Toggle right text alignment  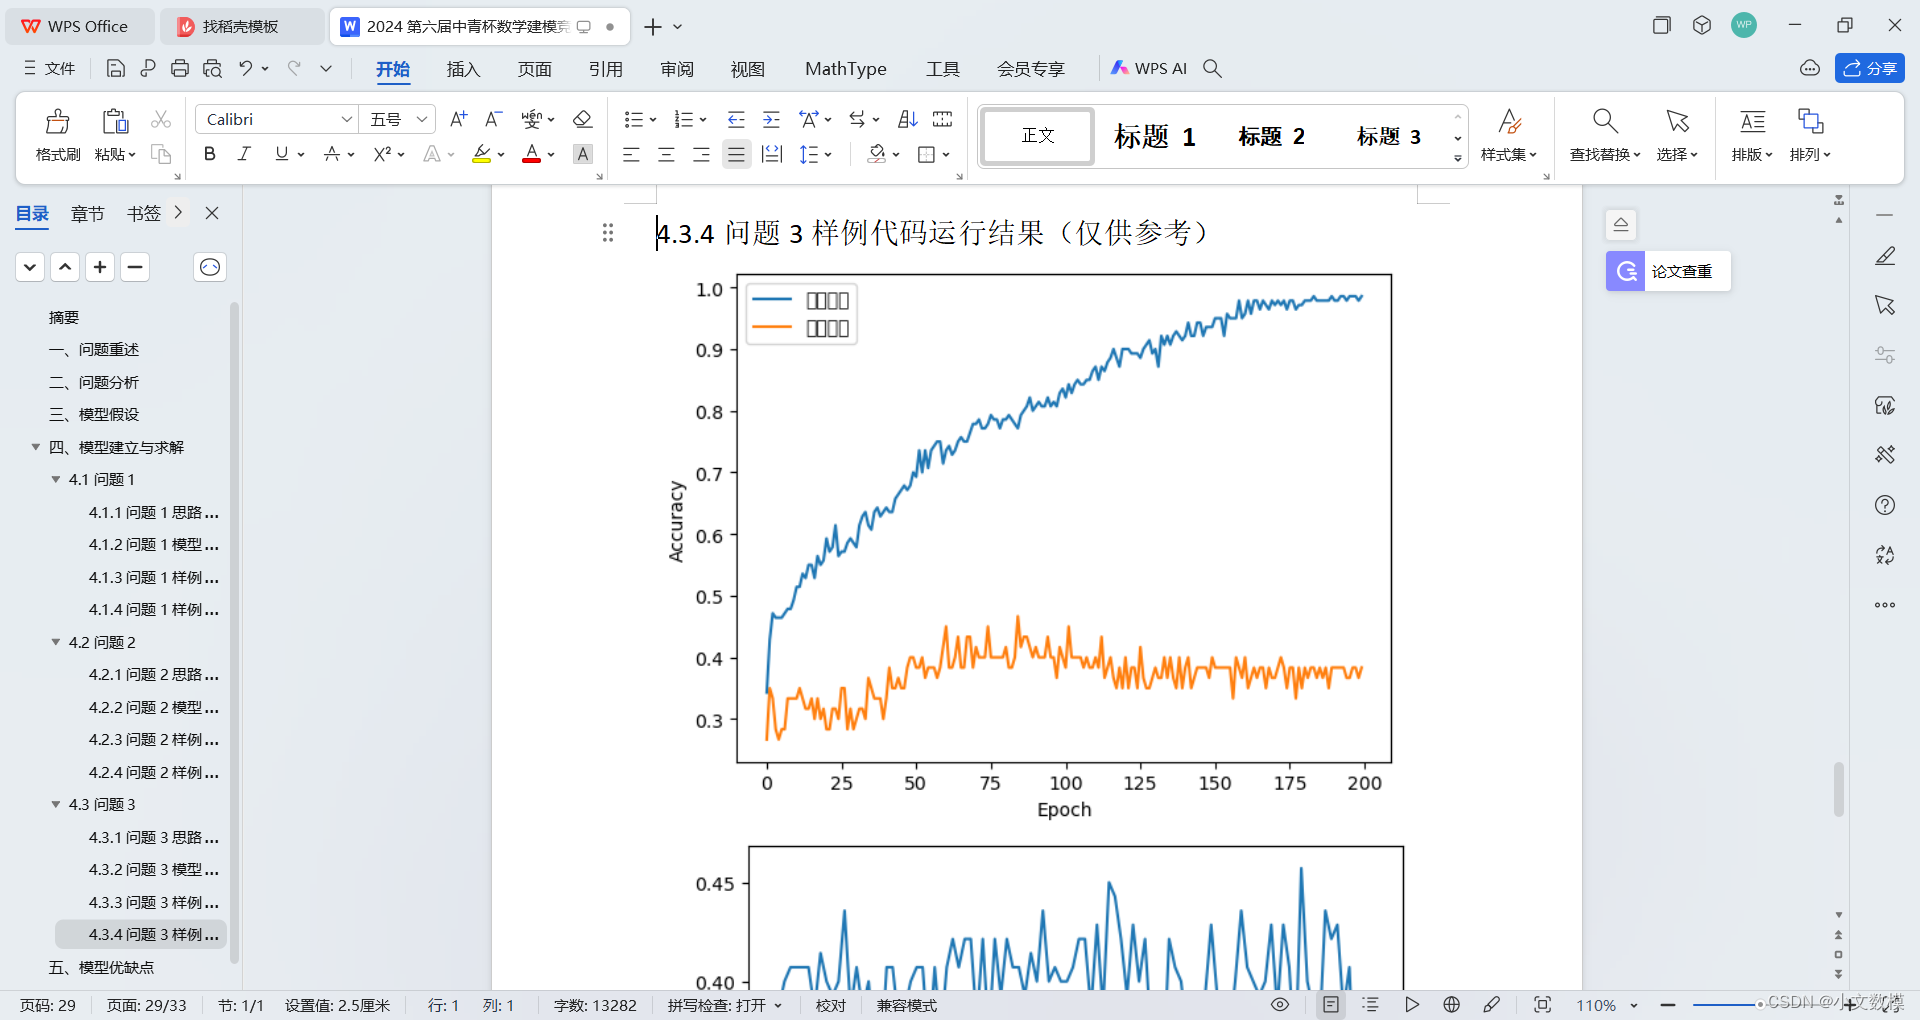pos(701,154)
